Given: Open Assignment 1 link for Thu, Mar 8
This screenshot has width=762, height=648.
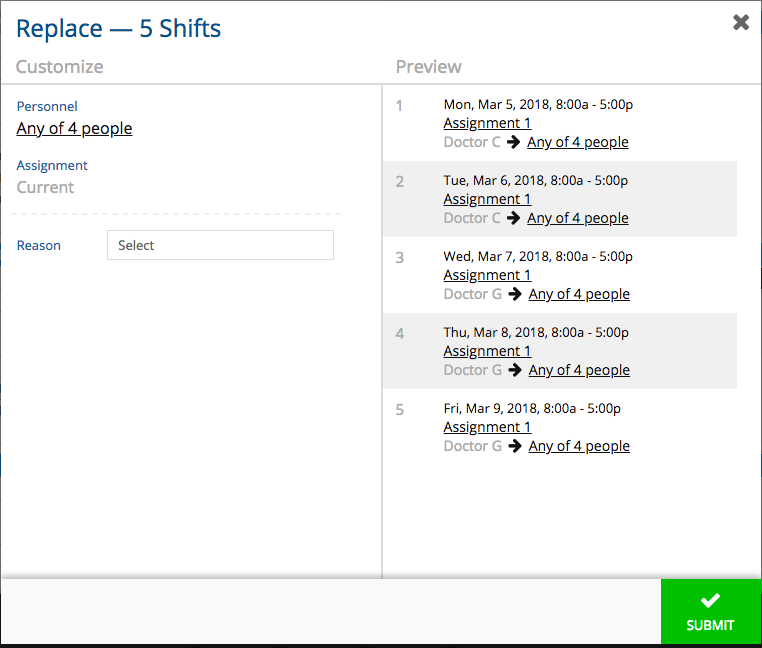Looking at the screenshot, I should 487,351.
